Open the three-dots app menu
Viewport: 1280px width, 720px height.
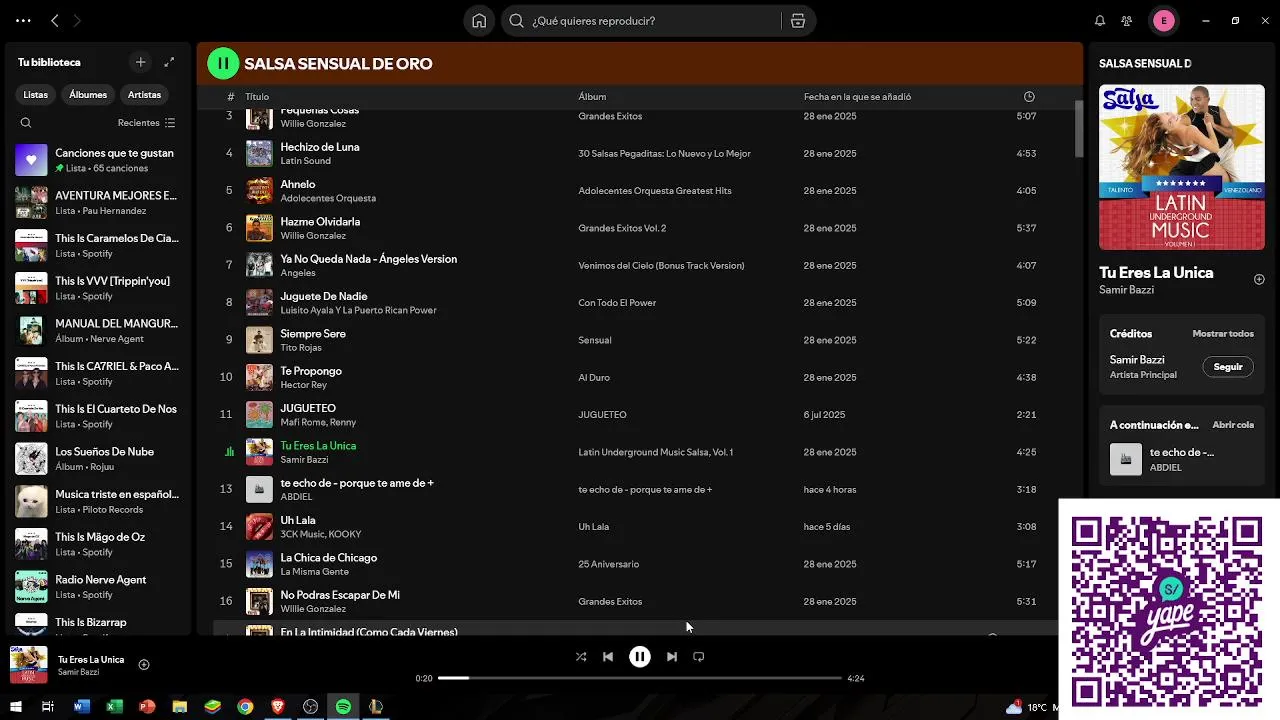pyautogui.click(x=23, y=20)
